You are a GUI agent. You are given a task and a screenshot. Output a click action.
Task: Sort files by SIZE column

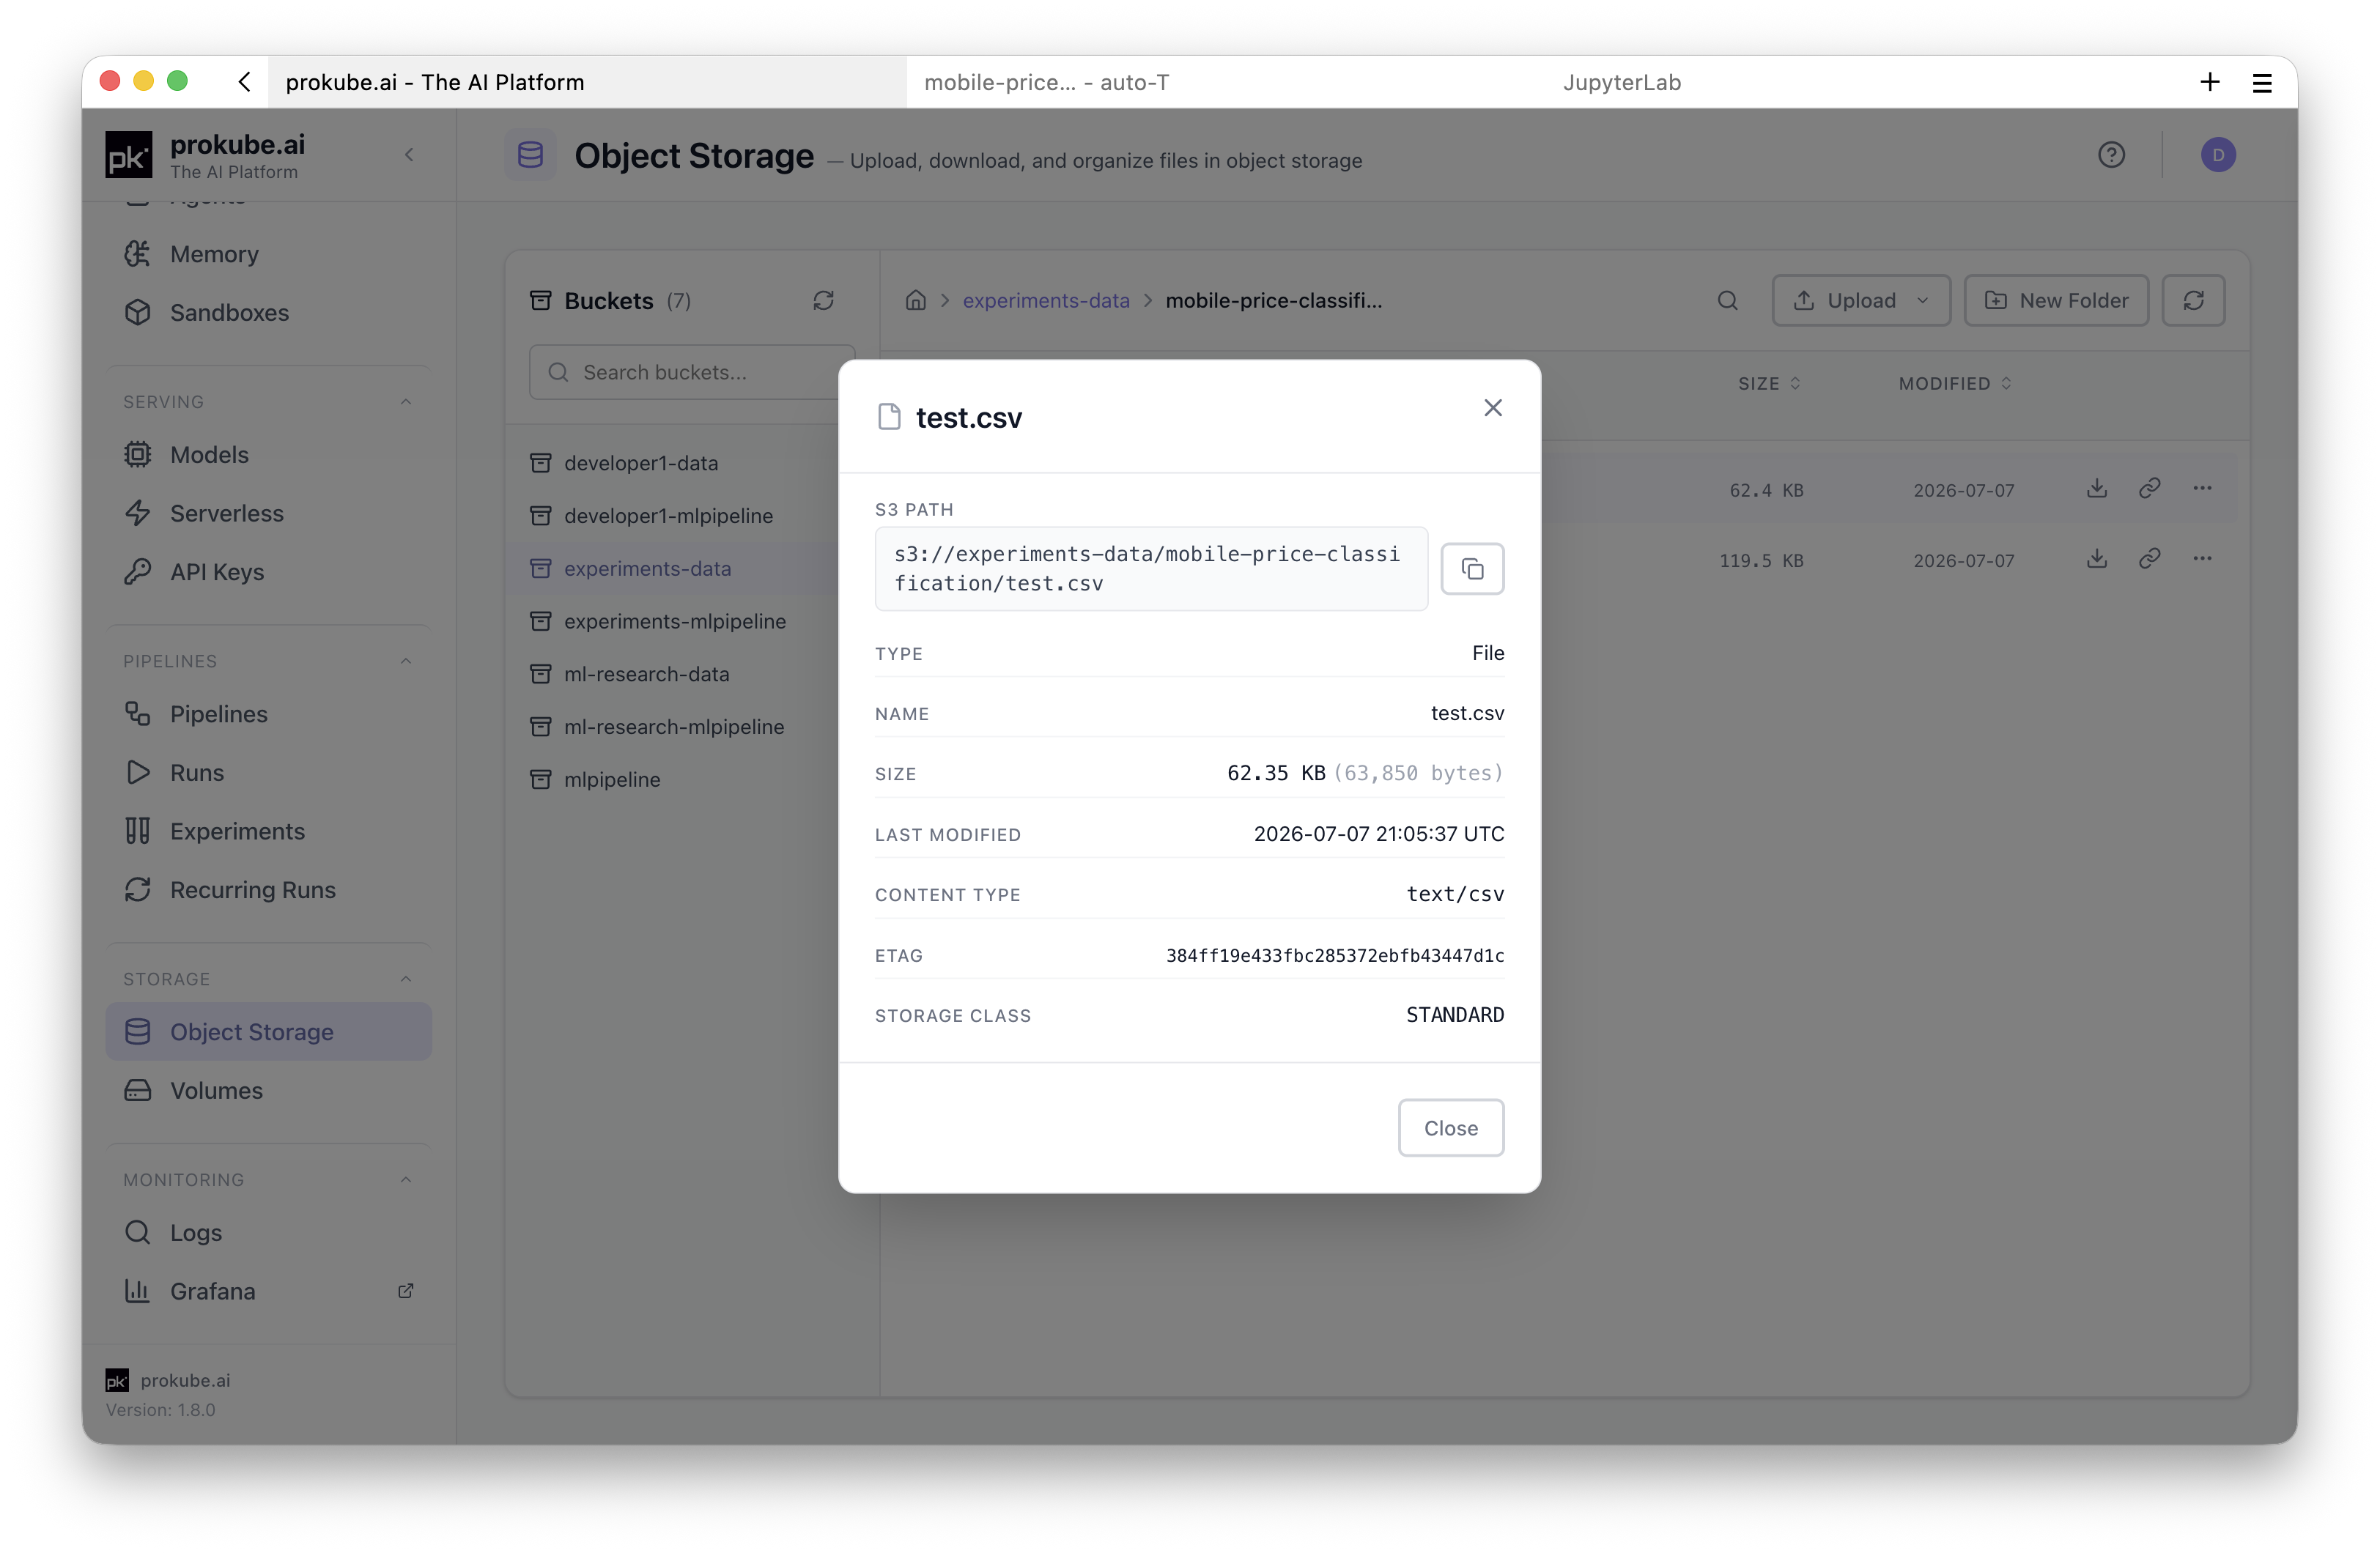point(1768,384)
